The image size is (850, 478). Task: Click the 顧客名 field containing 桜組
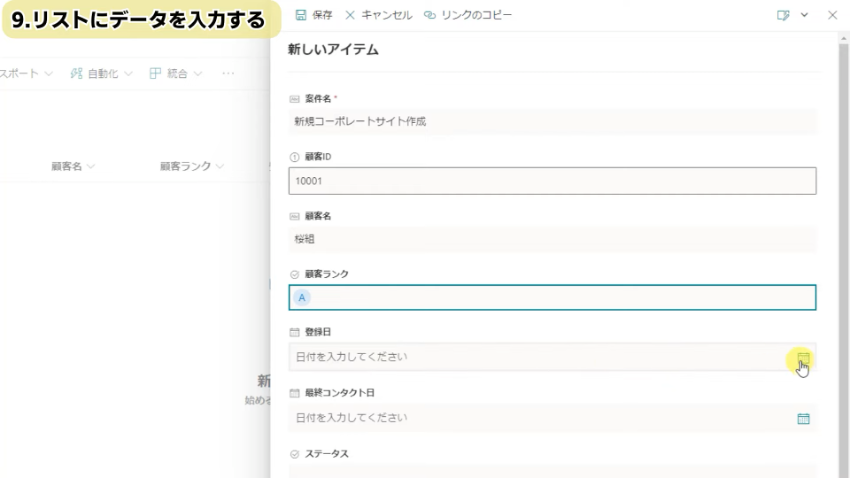[552, 240]
